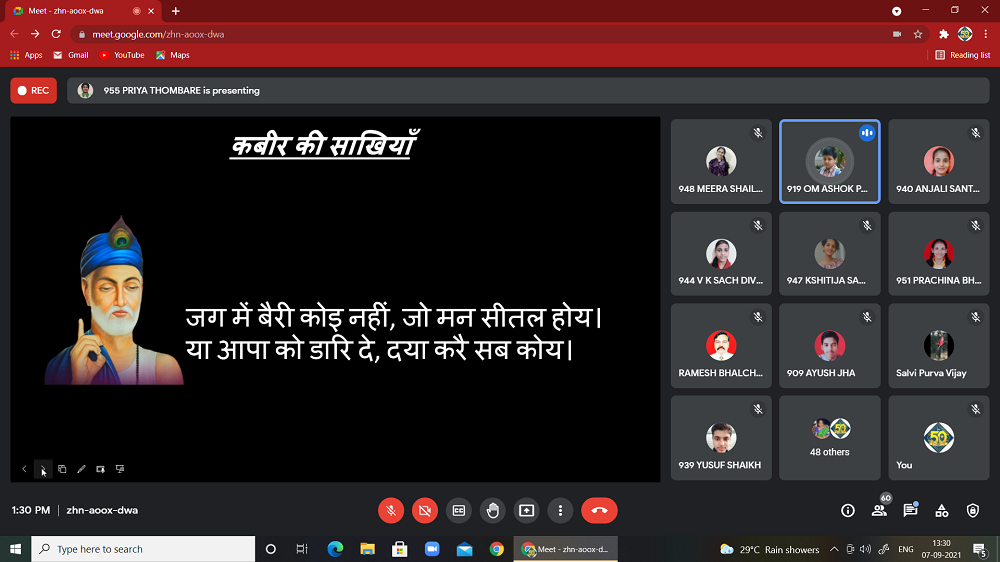The width and height of the screenshot is (1000, 562).
Task: Open meeting details info icon
Action: [848, 510]
